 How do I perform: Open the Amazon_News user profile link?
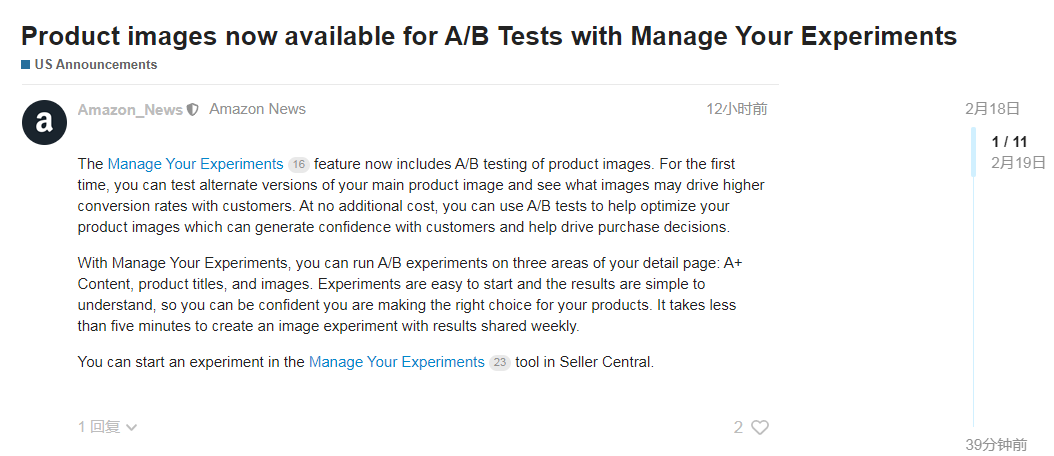[130, 110]
